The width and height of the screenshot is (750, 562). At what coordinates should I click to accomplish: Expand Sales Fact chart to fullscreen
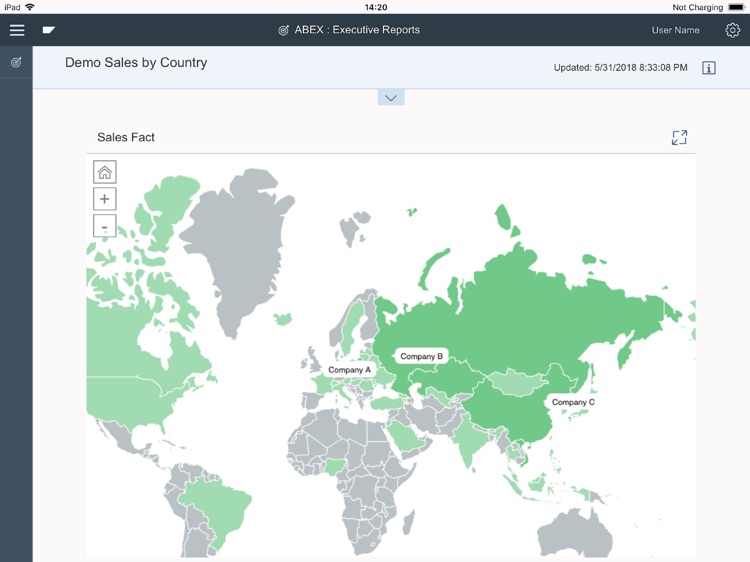pyautogui.click(x=679, y=138)
